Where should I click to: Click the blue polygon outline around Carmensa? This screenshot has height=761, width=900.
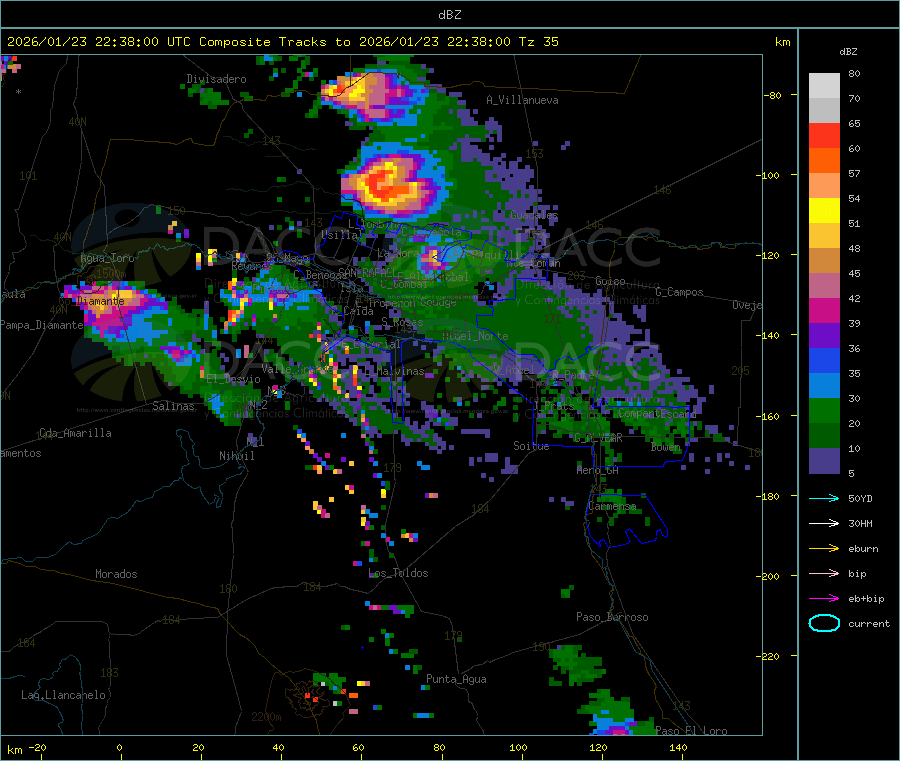tap(626, 520)
